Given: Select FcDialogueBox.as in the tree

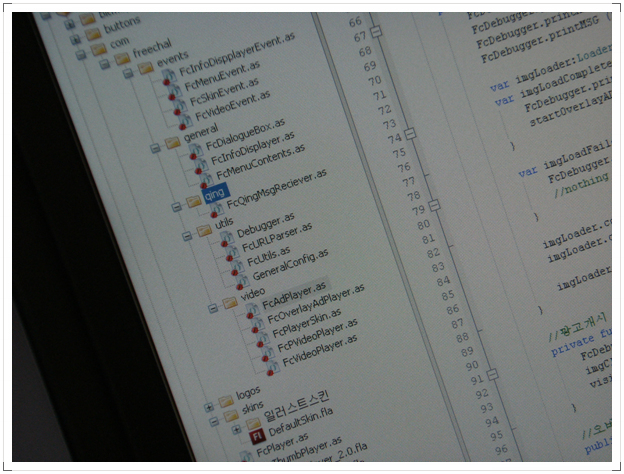Looking at the screenshot, I should (x=245, y=135).
